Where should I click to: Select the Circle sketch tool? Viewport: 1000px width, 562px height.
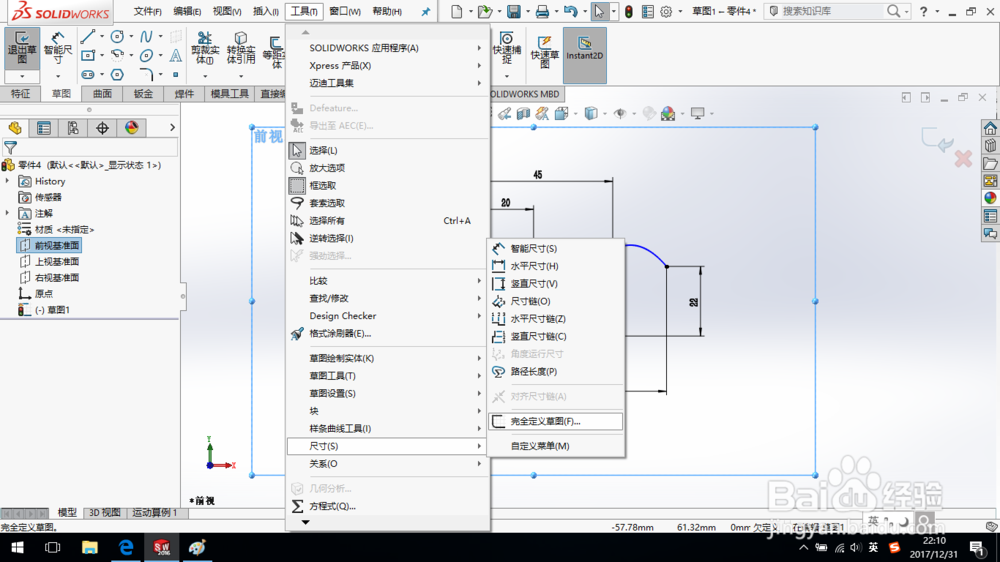point(117,37)
